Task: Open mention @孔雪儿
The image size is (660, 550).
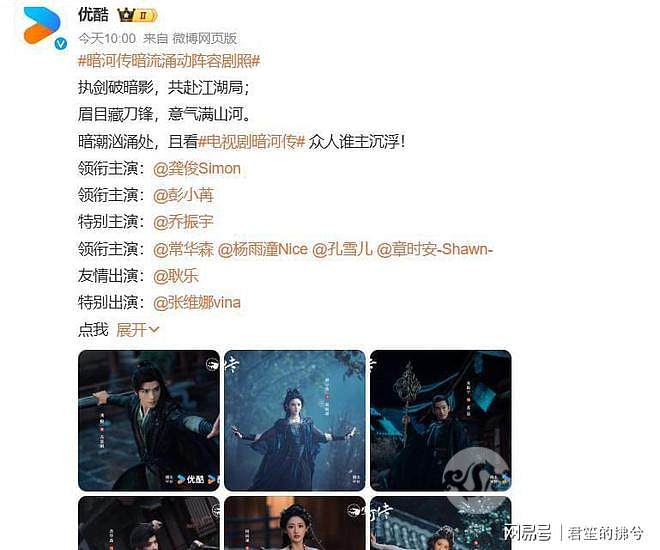Action: pos(342,249)
